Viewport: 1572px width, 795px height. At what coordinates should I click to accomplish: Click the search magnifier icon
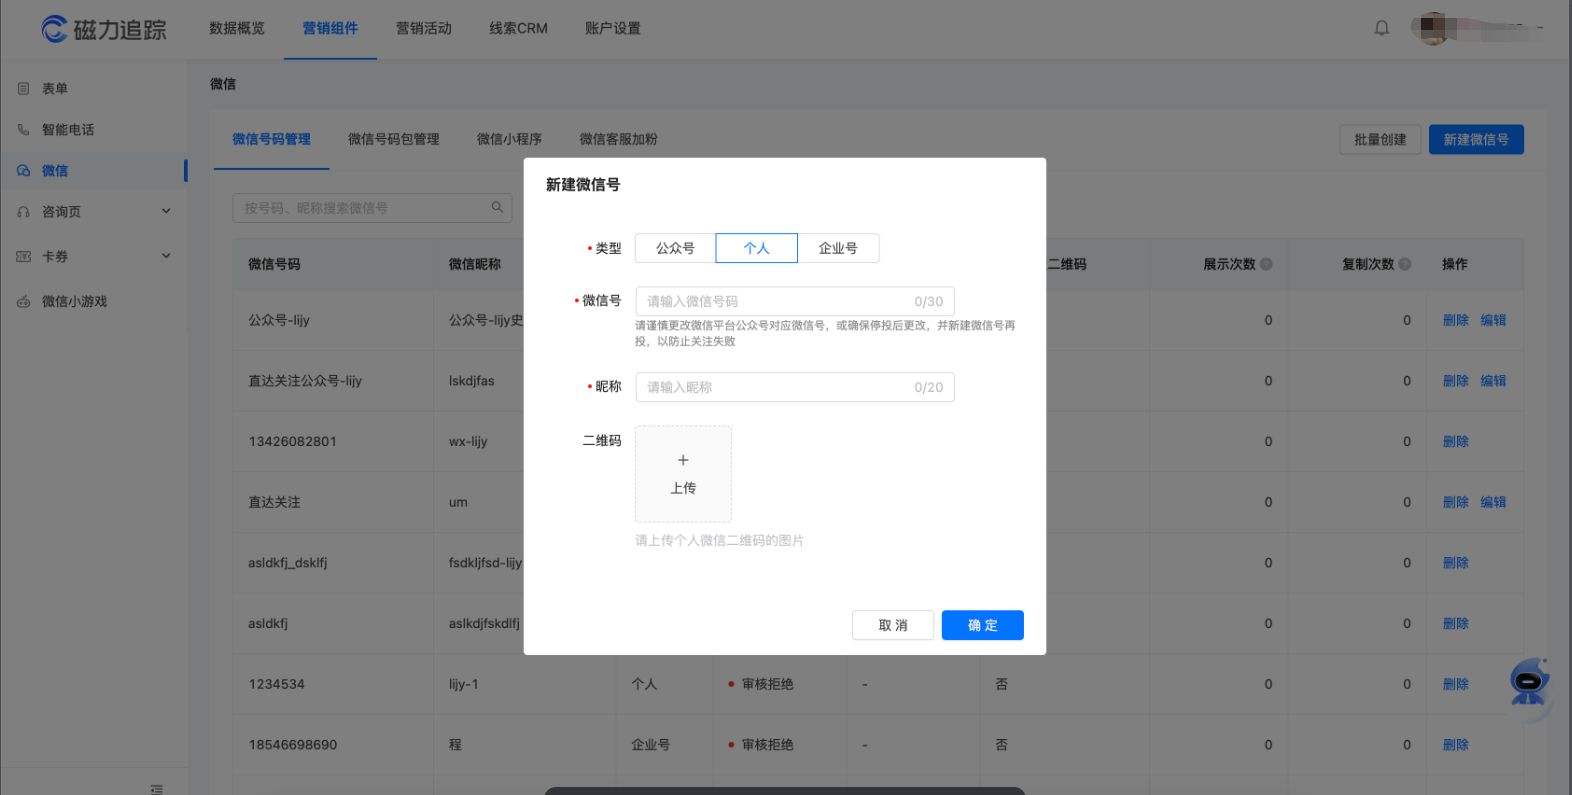497,208
